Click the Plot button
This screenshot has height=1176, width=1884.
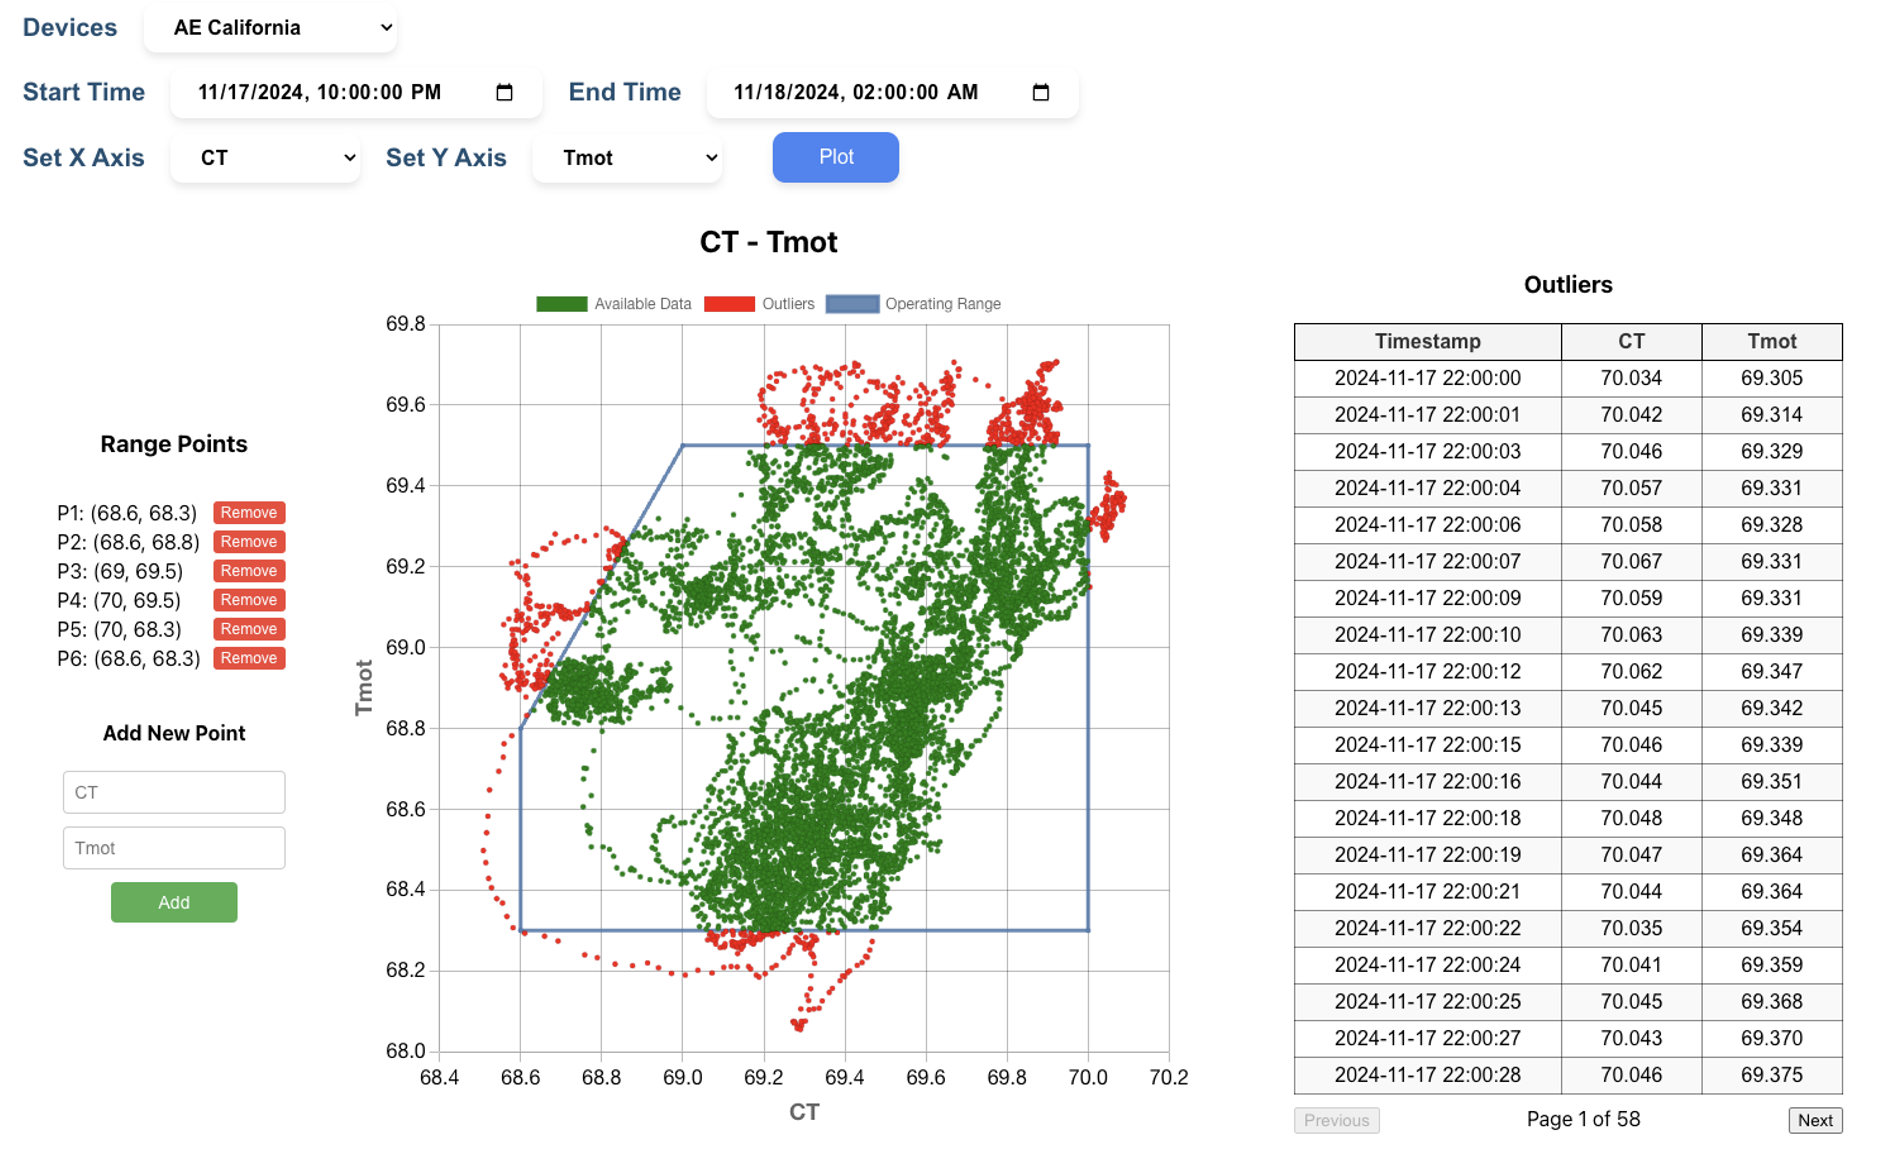(835, 157)
